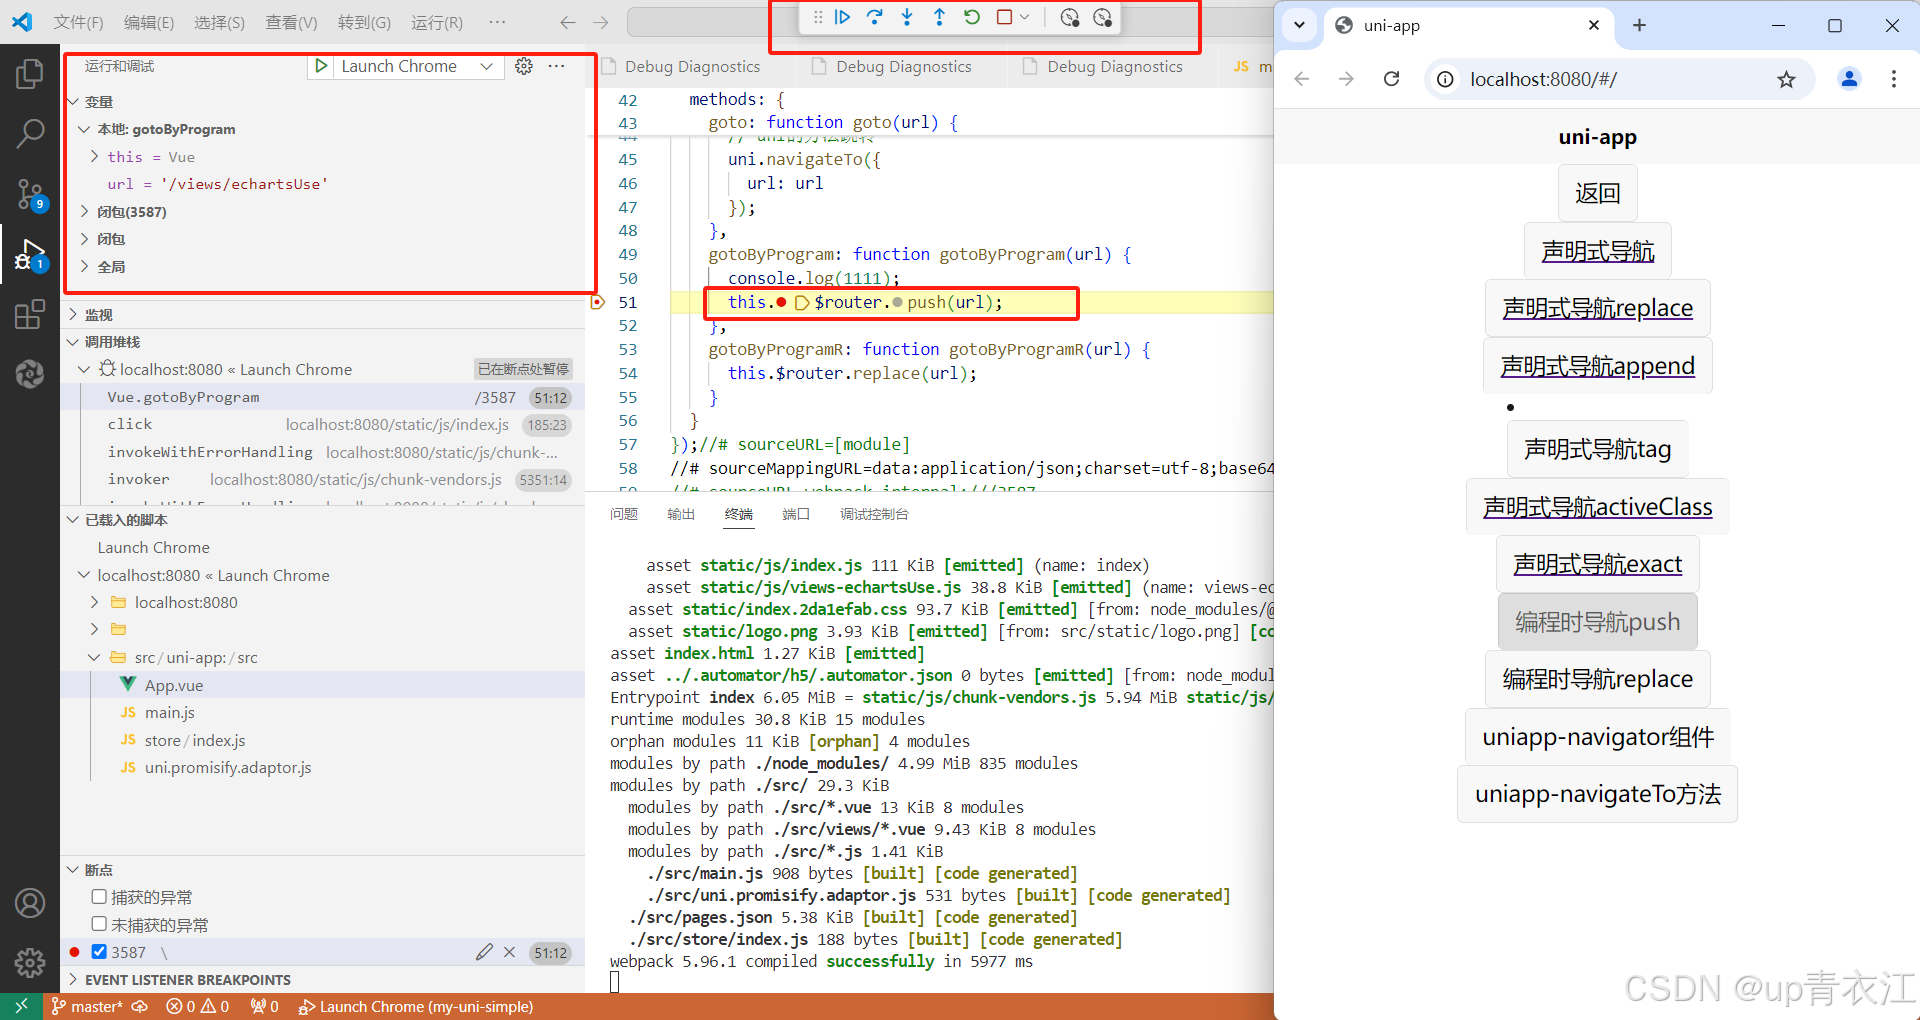The height and width of the screenshot is (1020, 1920).
Task: Step into the function call
Action: [x=907, y=17]
